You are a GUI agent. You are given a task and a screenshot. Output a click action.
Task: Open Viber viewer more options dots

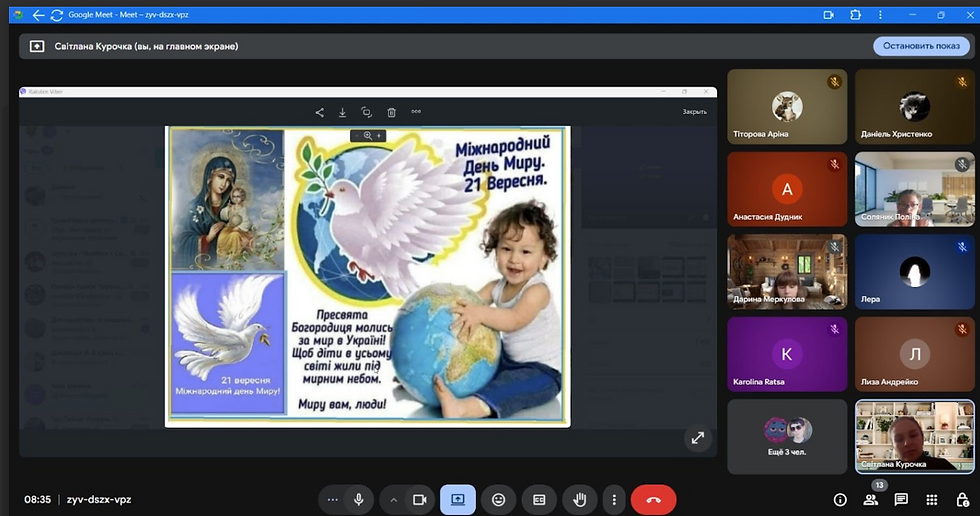(x=416, y=112)
